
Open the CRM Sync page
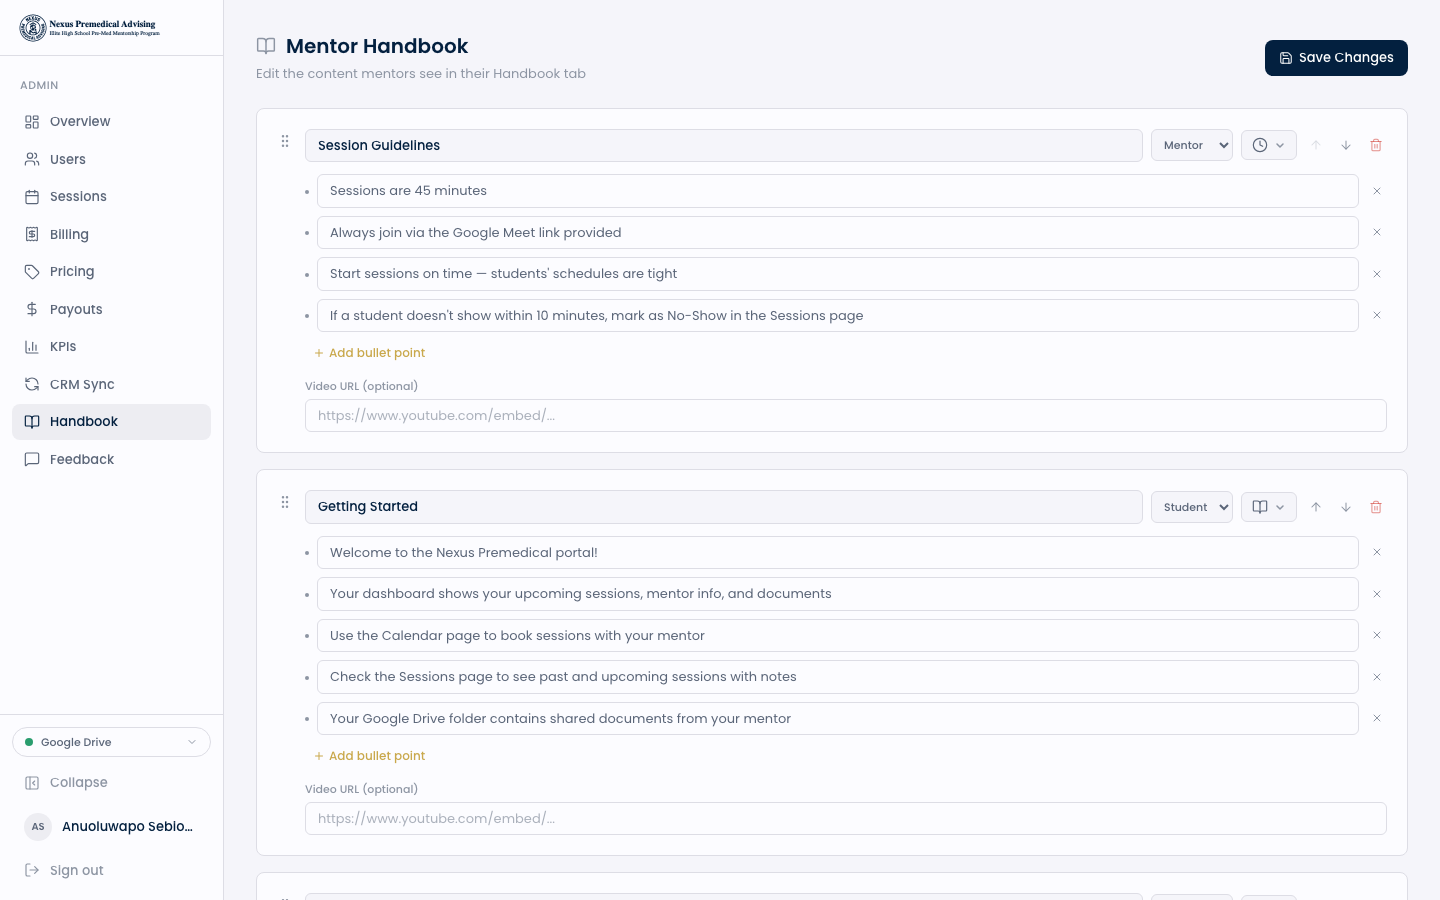point(82,384)
